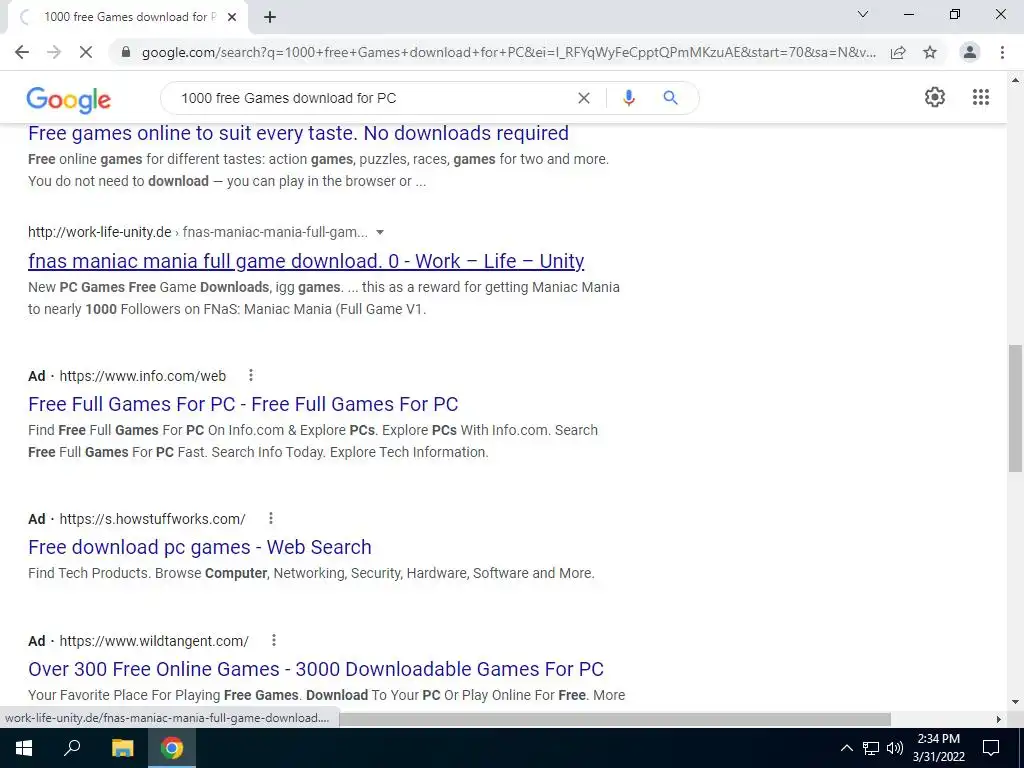
Task: Open volume speaker tray icon
Action: (x=895, y=748)
